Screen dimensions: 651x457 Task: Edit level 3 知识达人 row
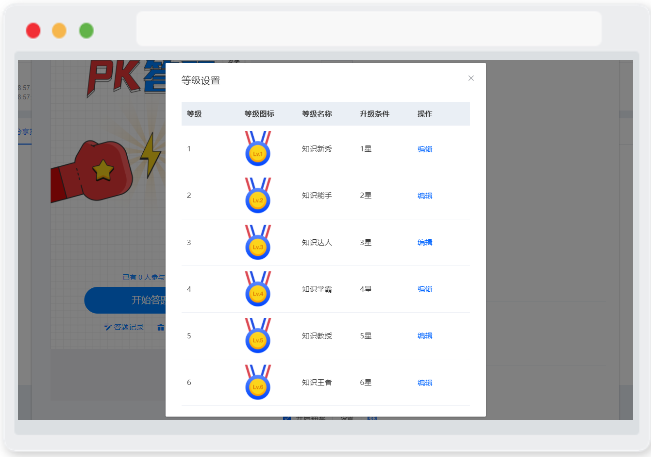[425, 242]
